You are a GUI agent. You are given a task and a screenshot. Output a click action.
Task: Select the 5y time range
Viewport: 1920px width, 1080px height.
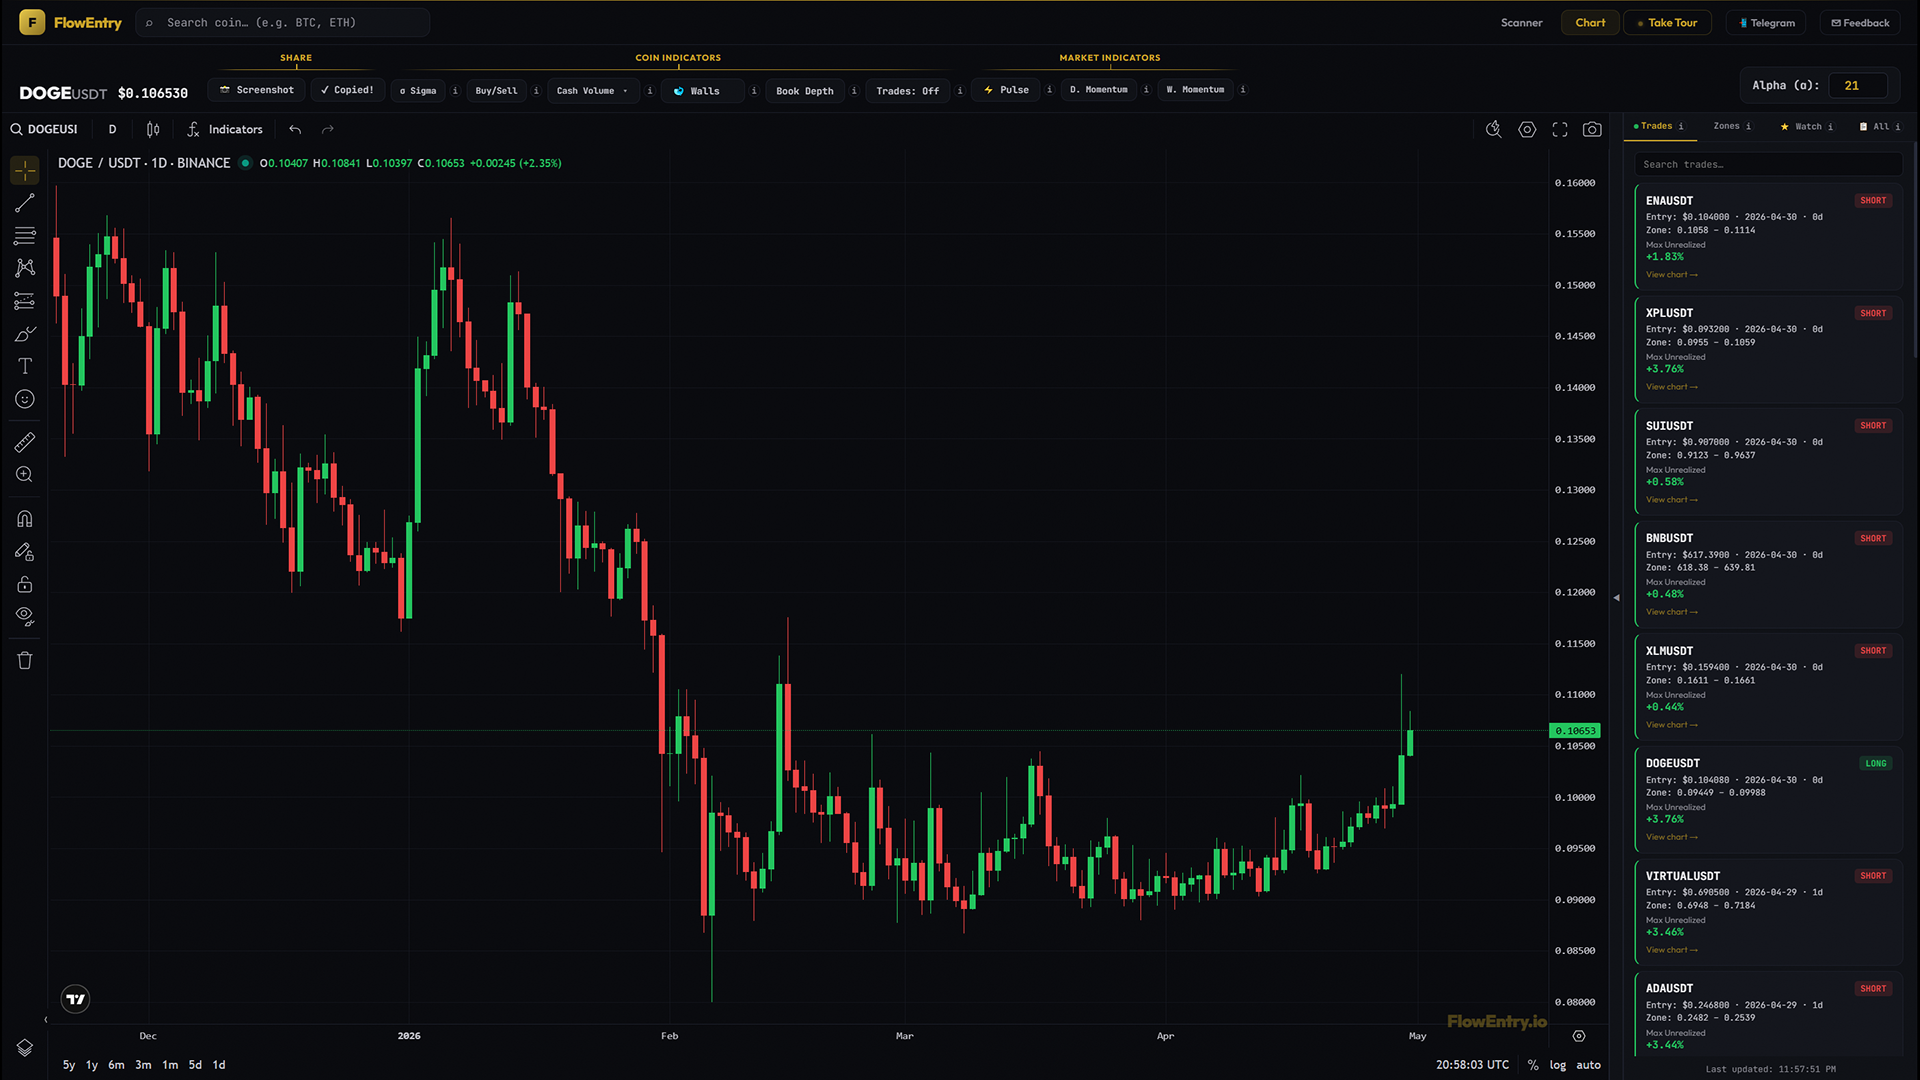tap(69, 1065)
